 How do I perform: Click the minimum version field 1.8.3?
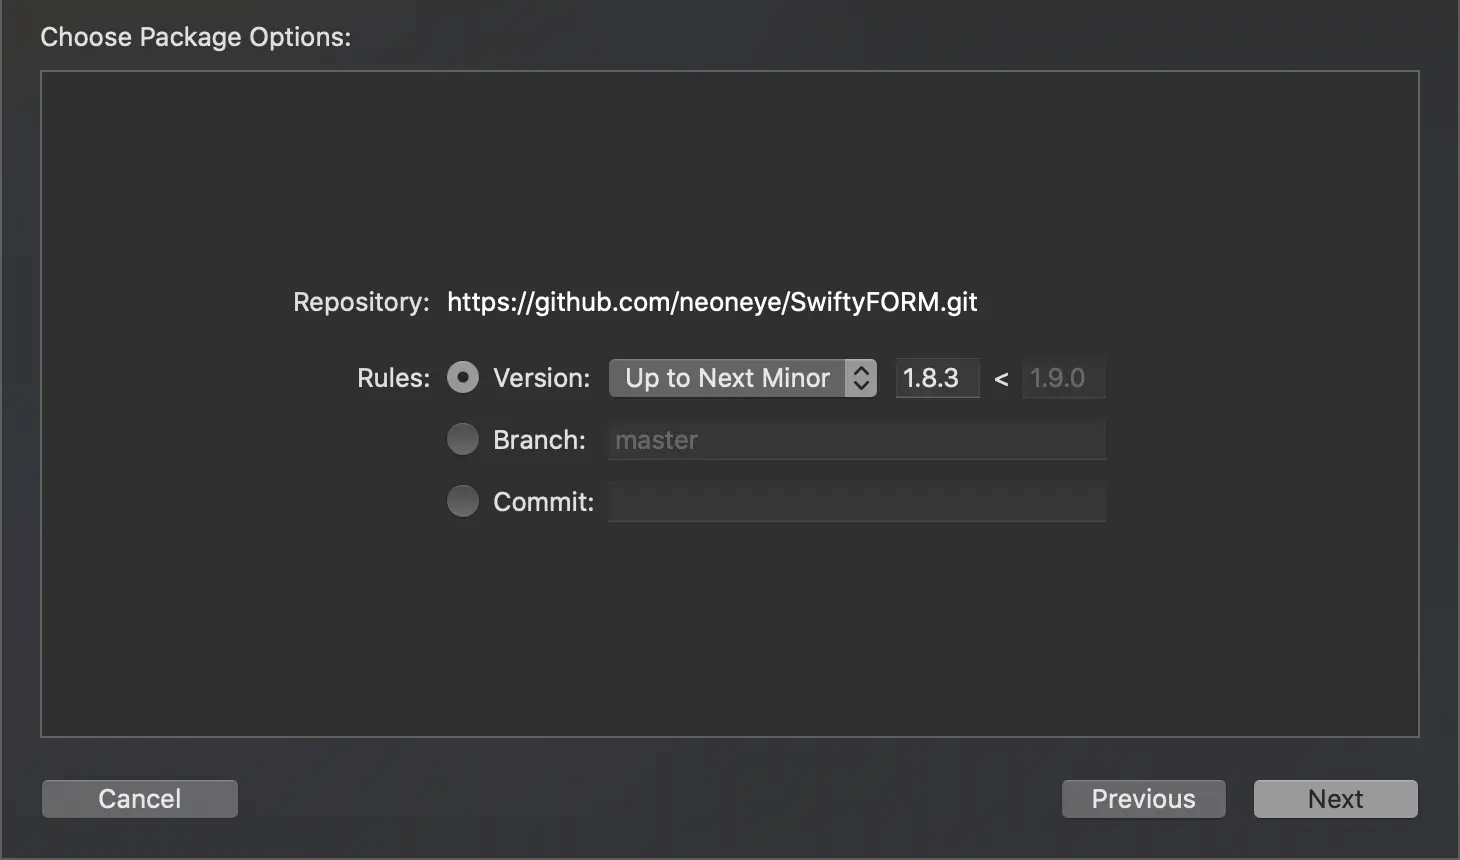coord(937,378)
